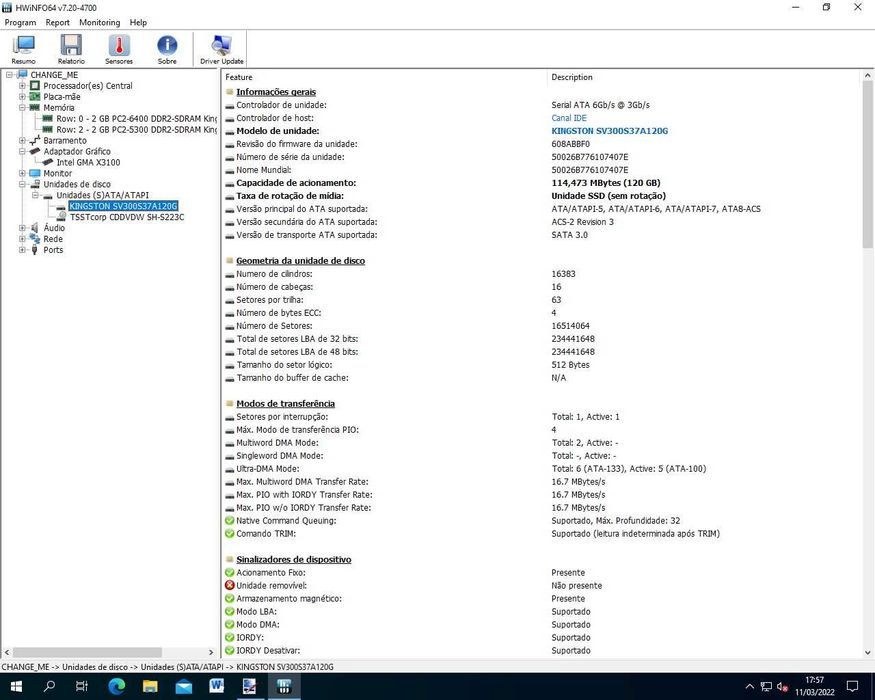875x700 pixels.
Task: Expand the Placa-mãe node
Action: (x=22, y=97)
